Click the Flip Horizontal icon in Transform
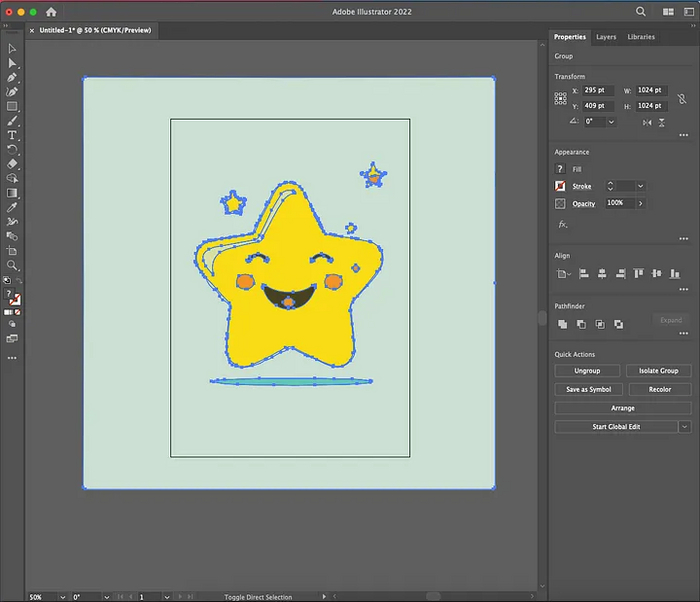 [647, 121]
